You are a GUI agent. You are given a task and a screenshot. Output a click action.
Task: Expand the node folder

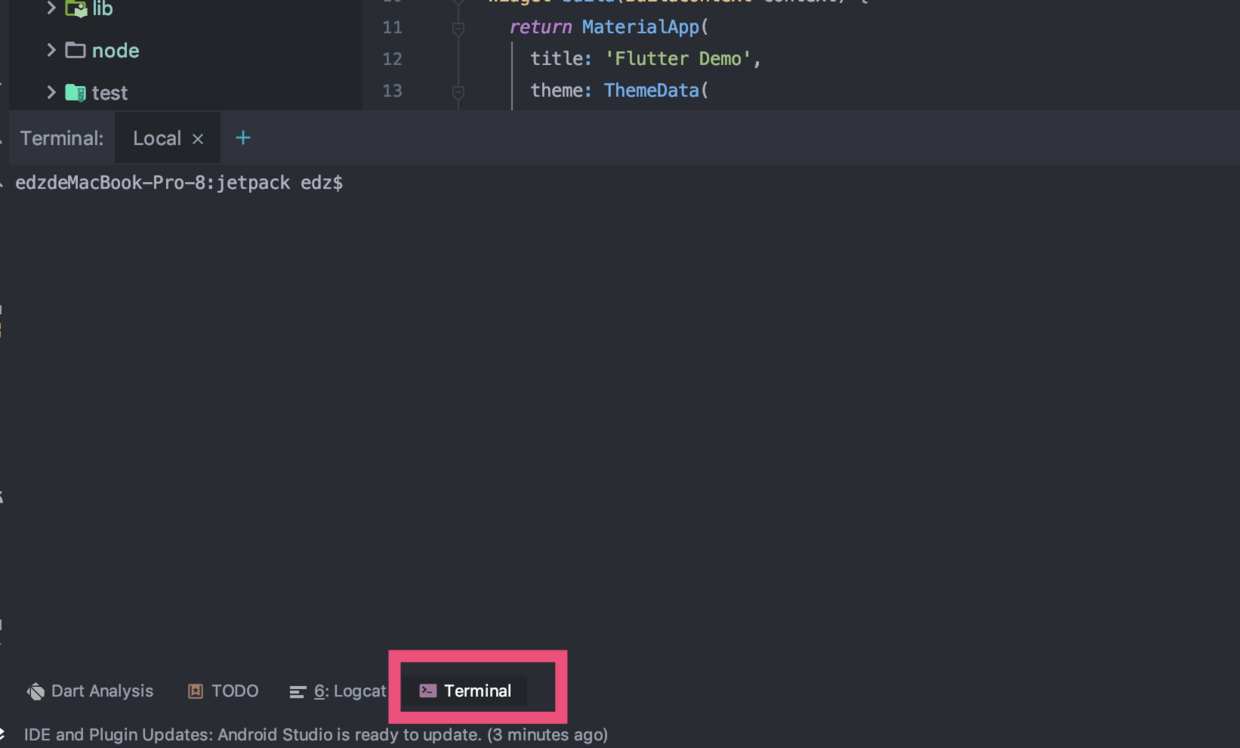click(x=51, y=50)
